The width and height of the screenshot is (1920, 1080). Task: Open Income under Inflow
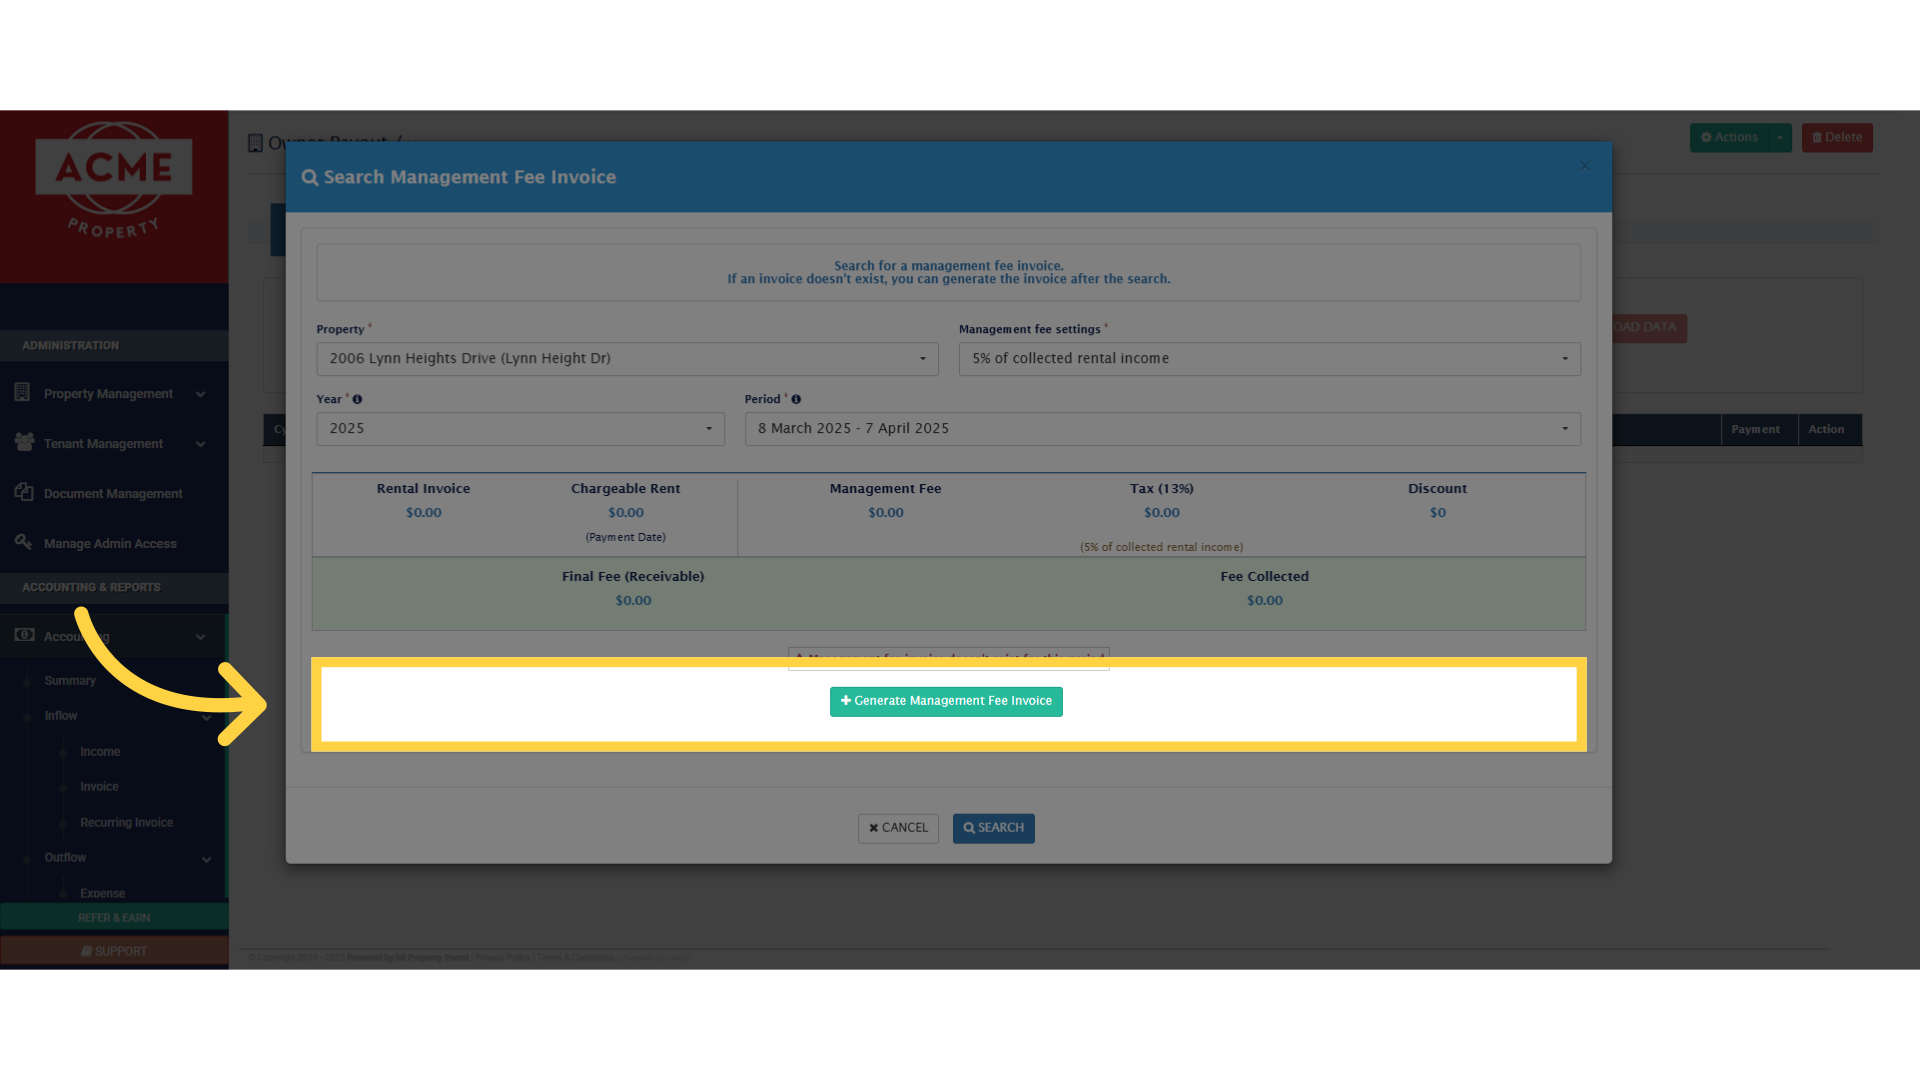pos(100,752)
